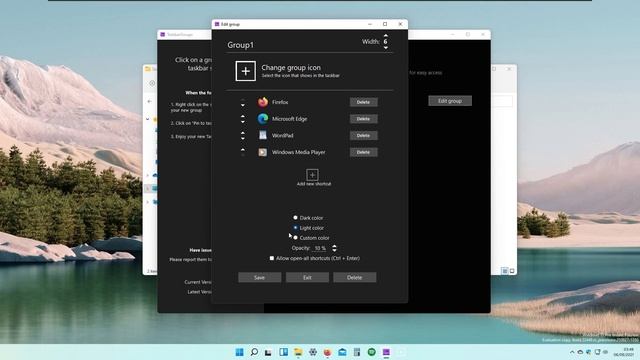Delete the WordPad shortcut
640x360 pixels.
pyautogui.click(x=363, y=136)
